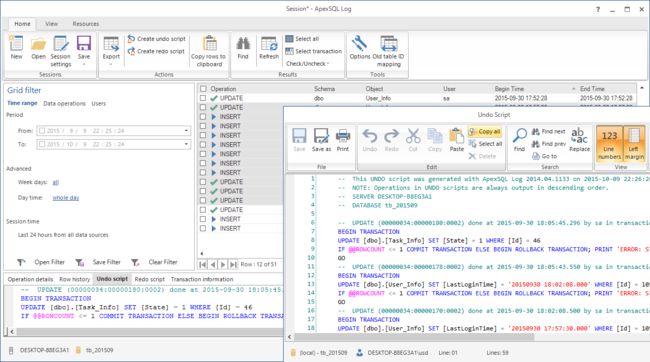The width and height of the screenshot is (650, 362).
Task: Select the Data operations filter tab
Action: tap(64, 104)
